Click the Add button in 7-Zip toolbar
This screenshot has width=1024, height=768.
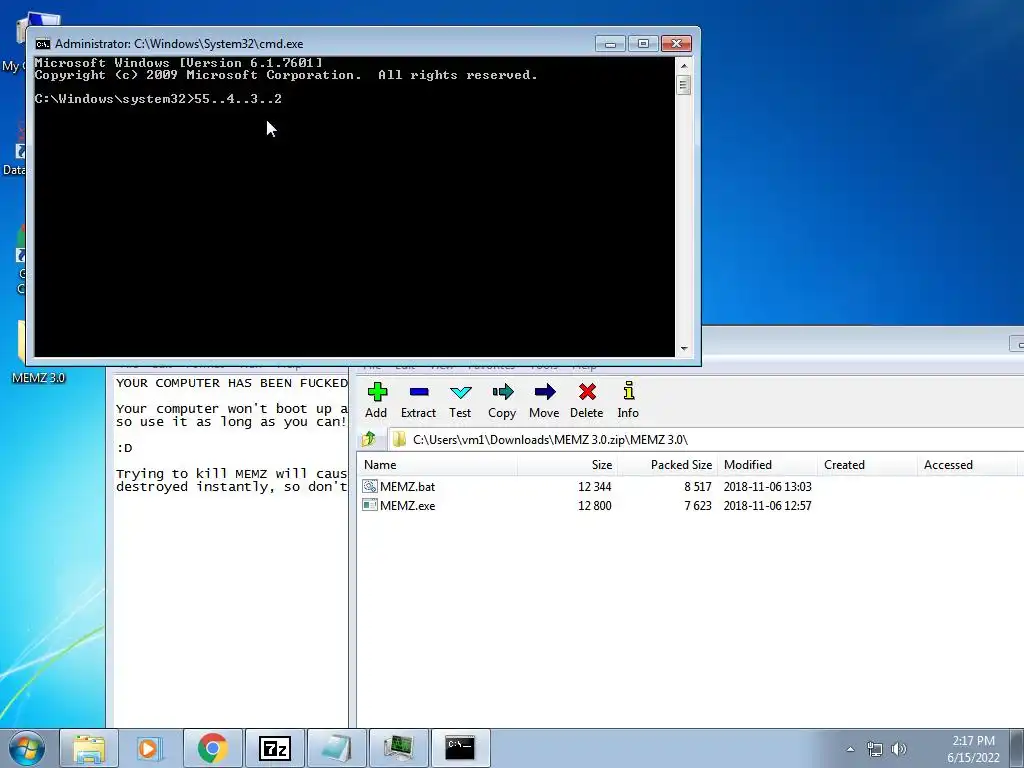coord(376,400)
